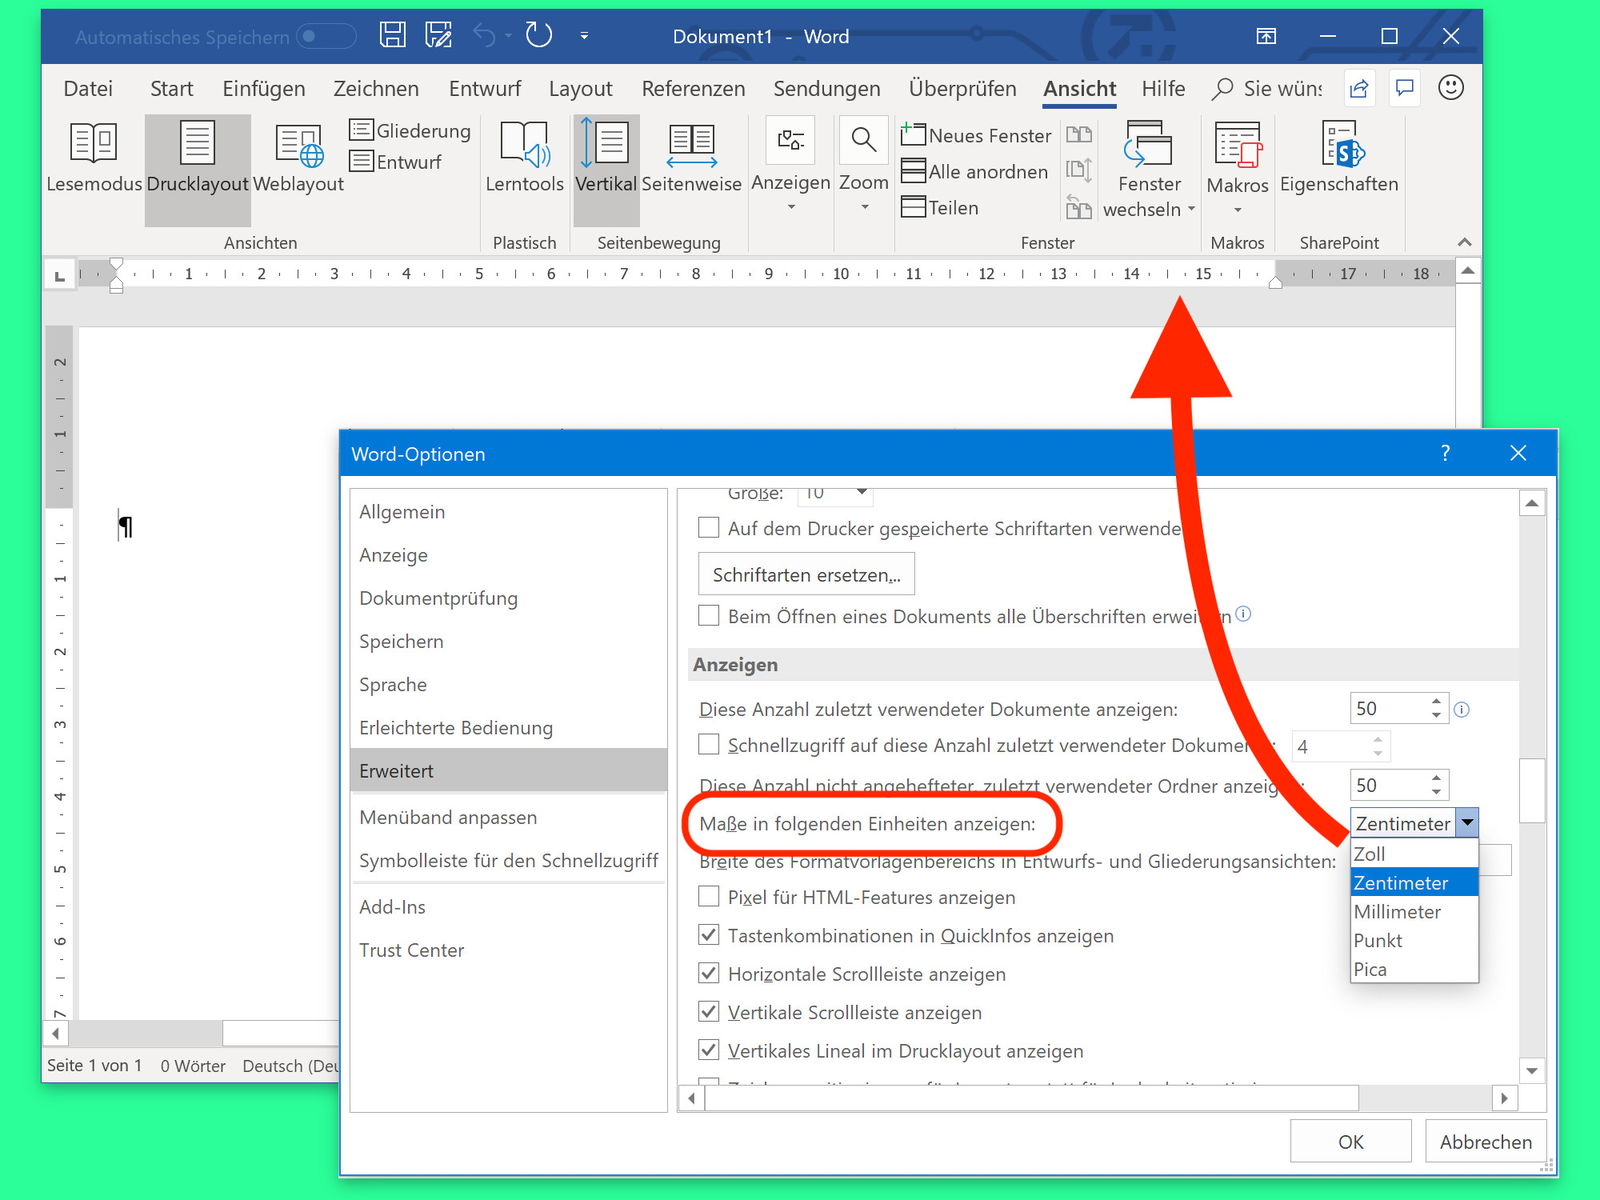Screen dimensions: 1600x1200
Task: Check Beim Öffnen eines Dokuments alle Überschriften option
Action: click(709, 615)
